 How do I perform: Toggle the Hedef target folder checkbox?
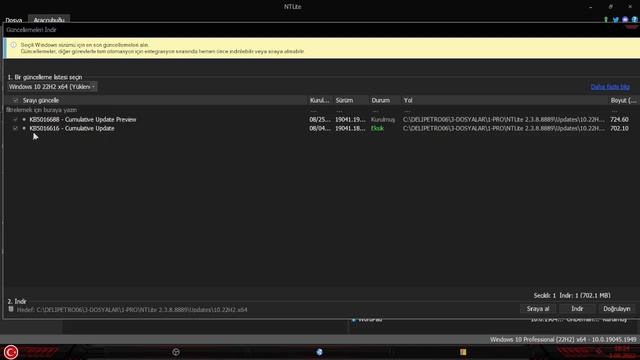click(x=11, y=309)
